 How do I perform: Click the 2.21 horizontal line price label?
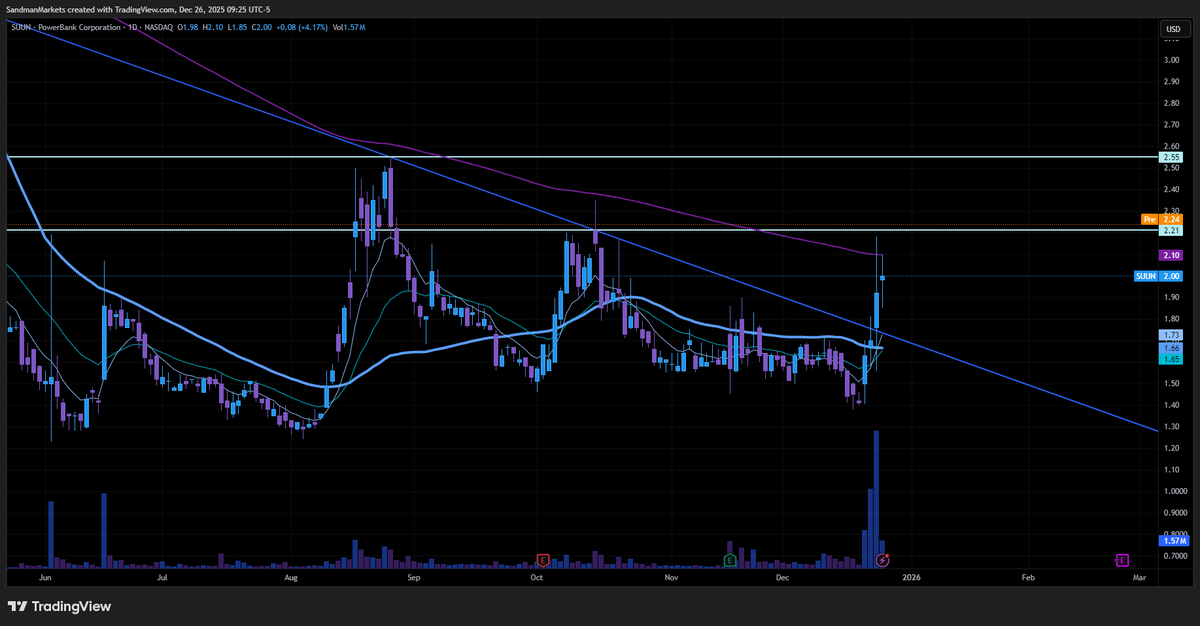point(1171,231)
